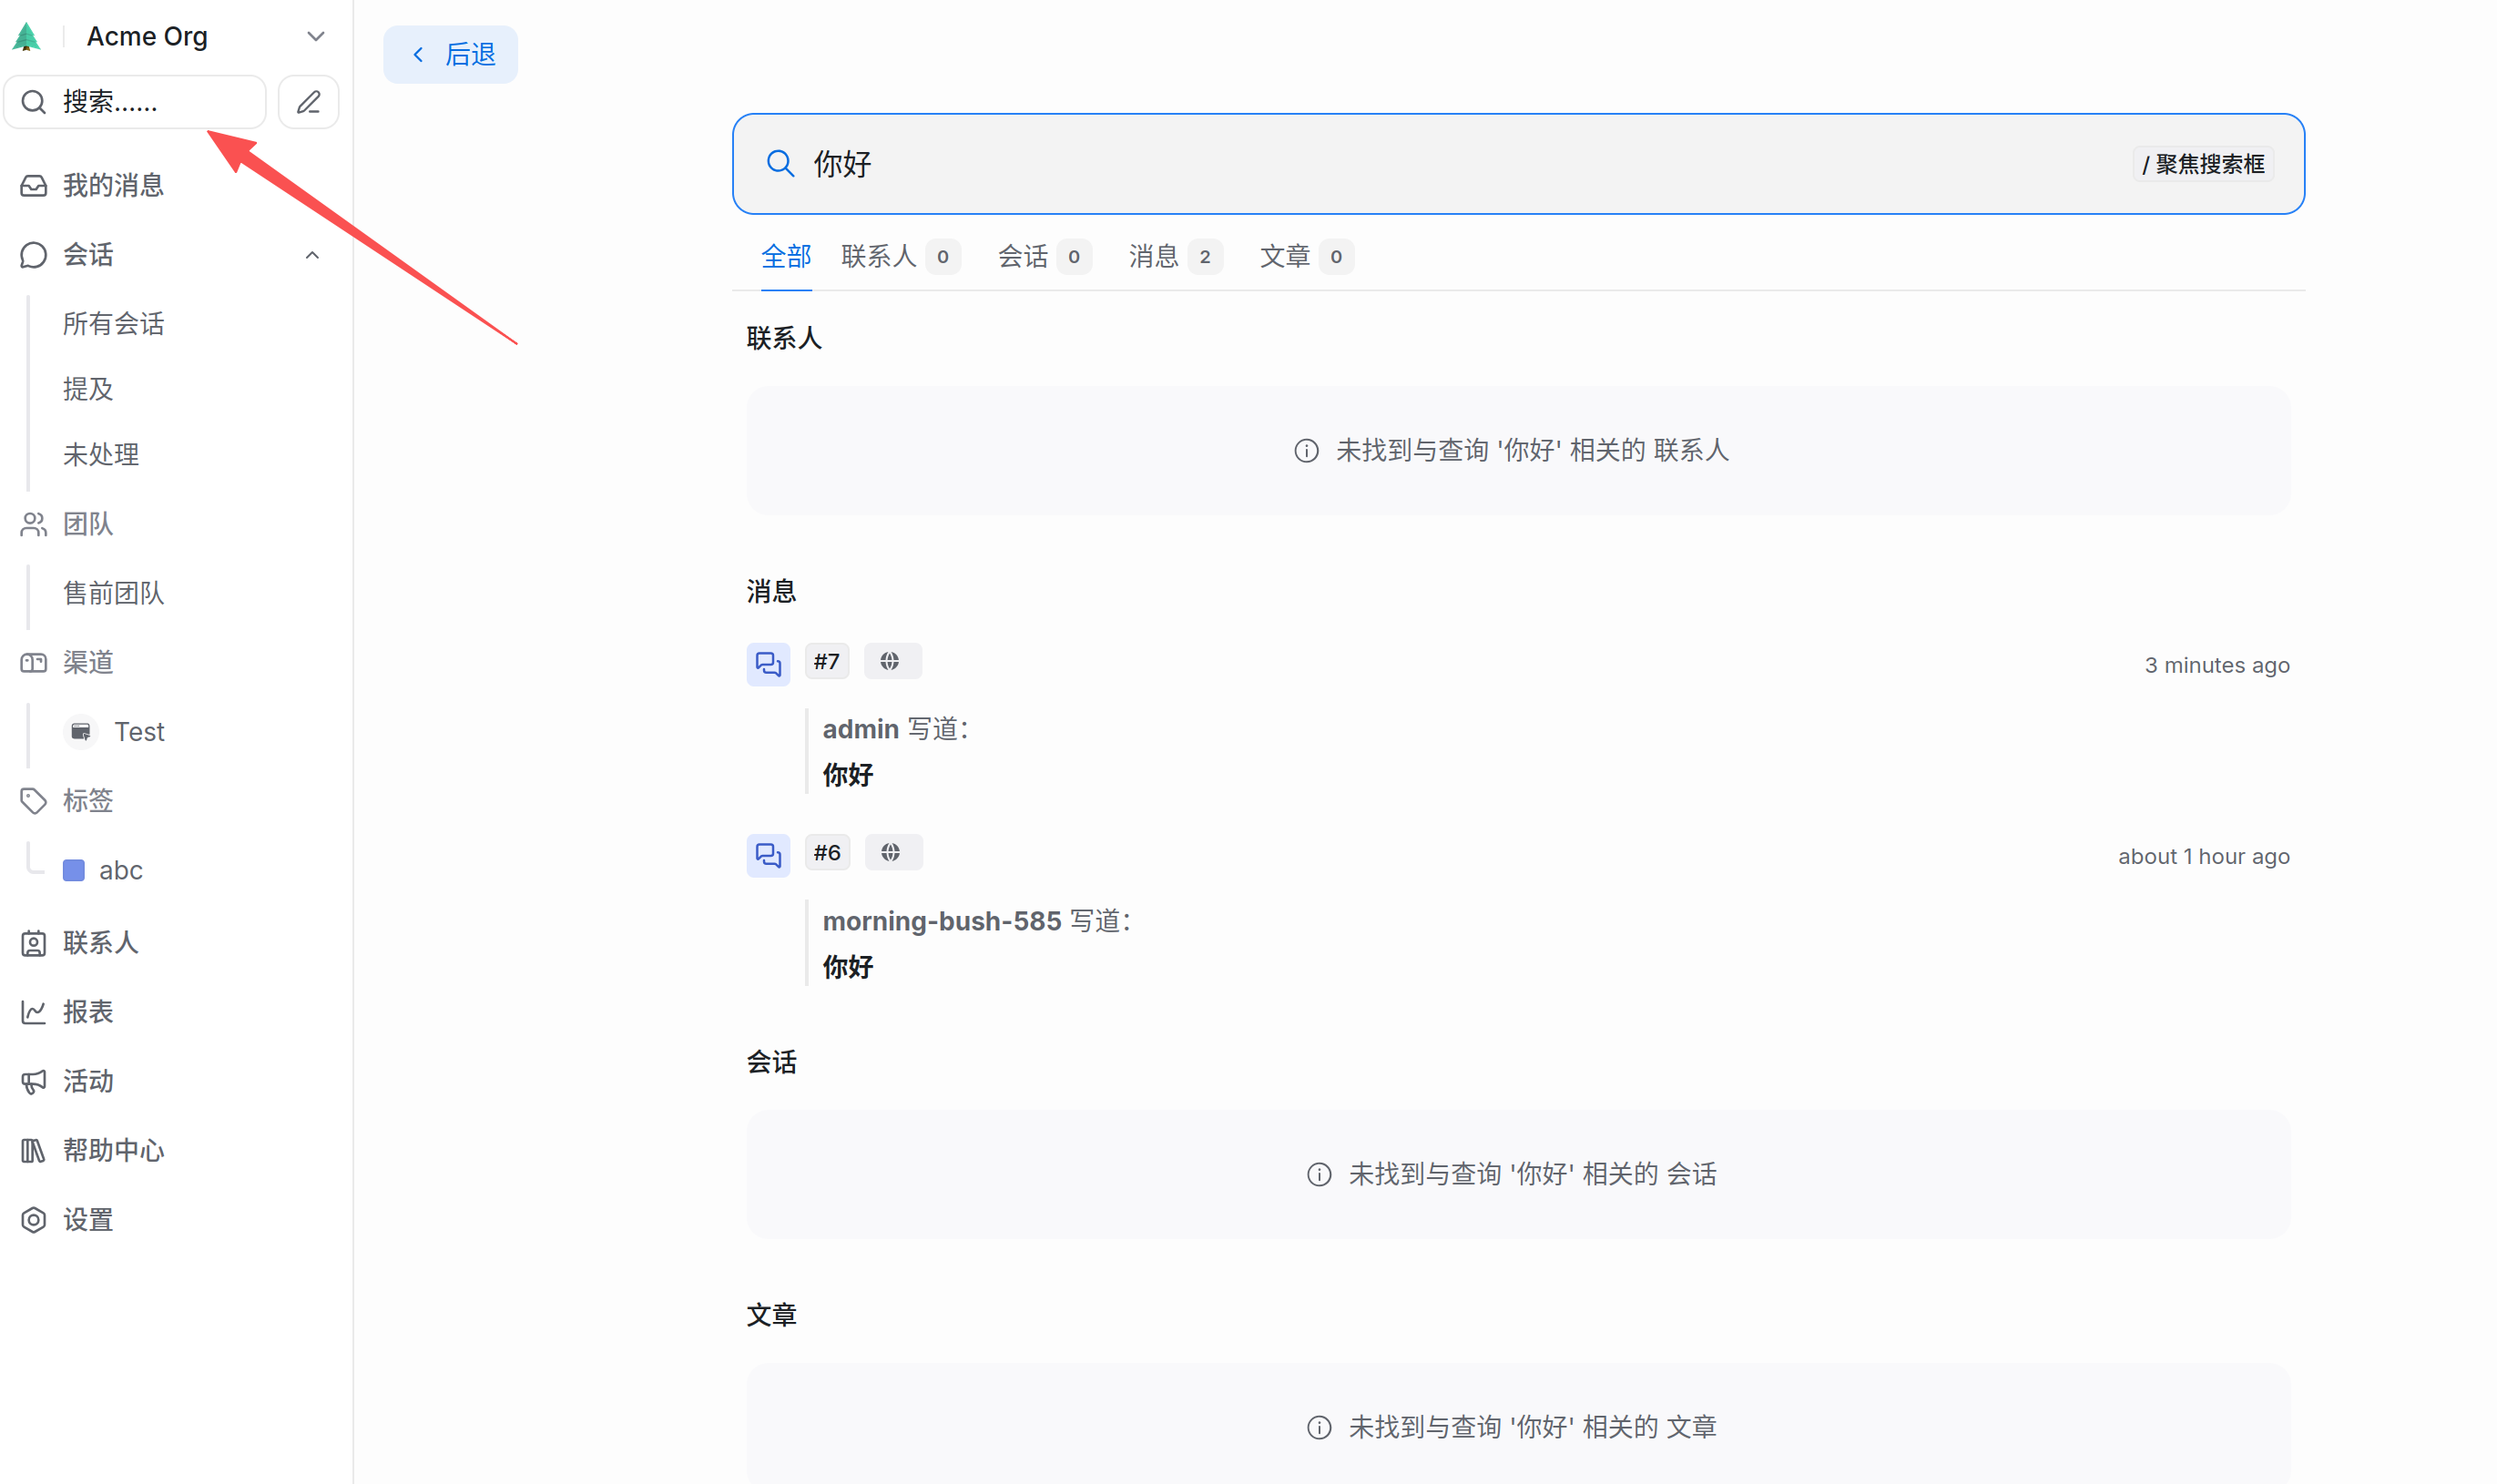
Task: Open Help Center library icon
Action: tap(33, 1151)
